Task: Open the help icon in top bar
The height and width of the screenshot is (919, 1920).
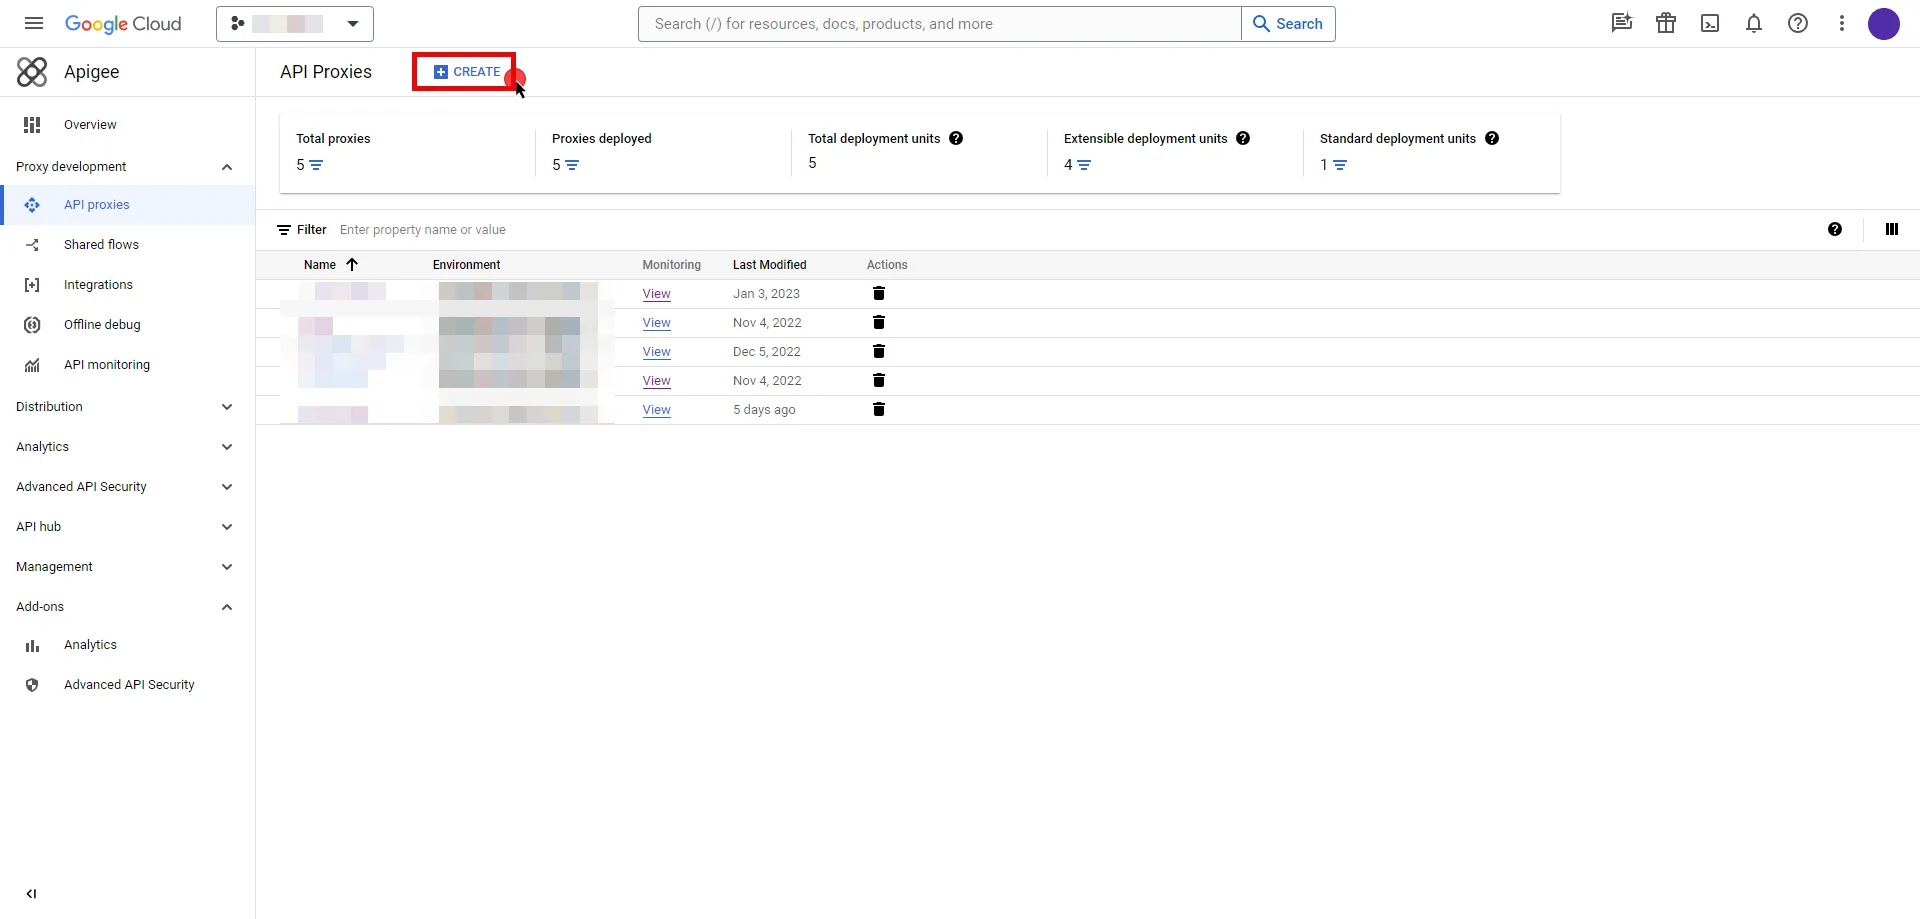Action: point(1798,23)
